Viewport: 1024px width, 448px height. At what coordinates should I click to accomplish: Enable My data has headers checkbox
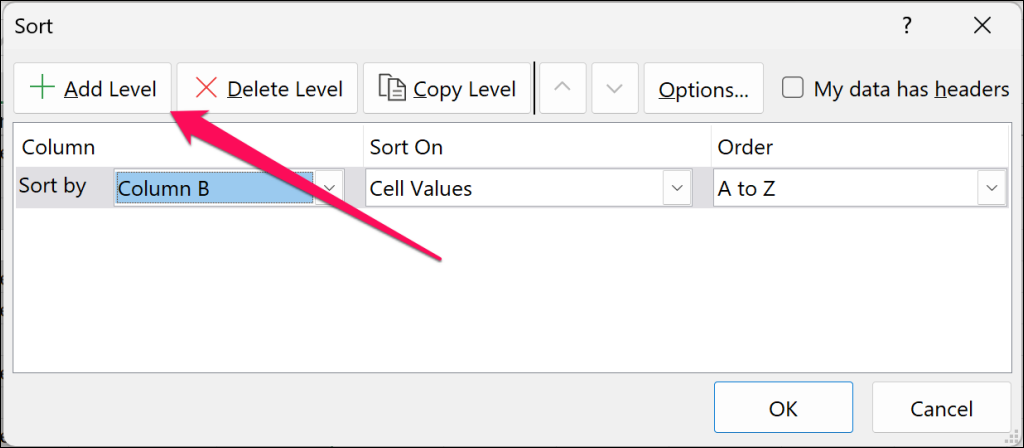[x=793, y=88]
